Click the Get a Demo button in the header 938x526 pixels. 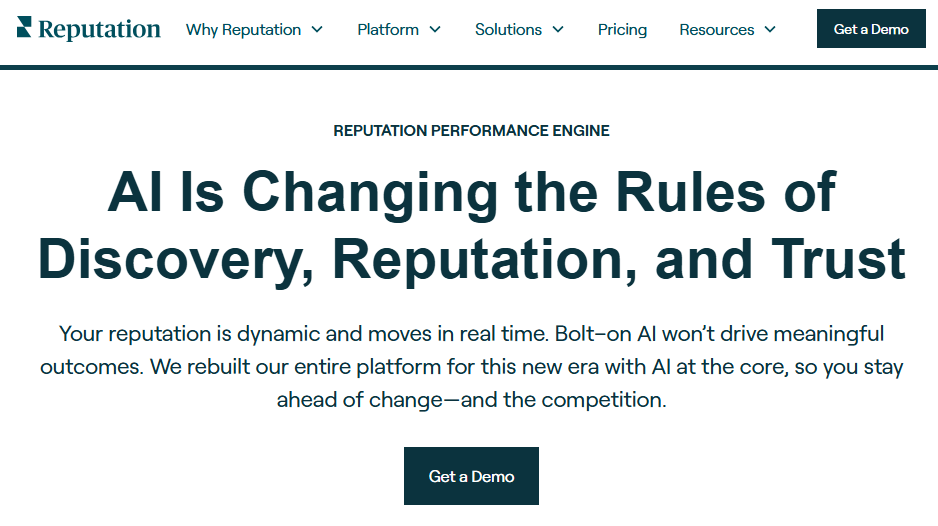coord(871,29)
